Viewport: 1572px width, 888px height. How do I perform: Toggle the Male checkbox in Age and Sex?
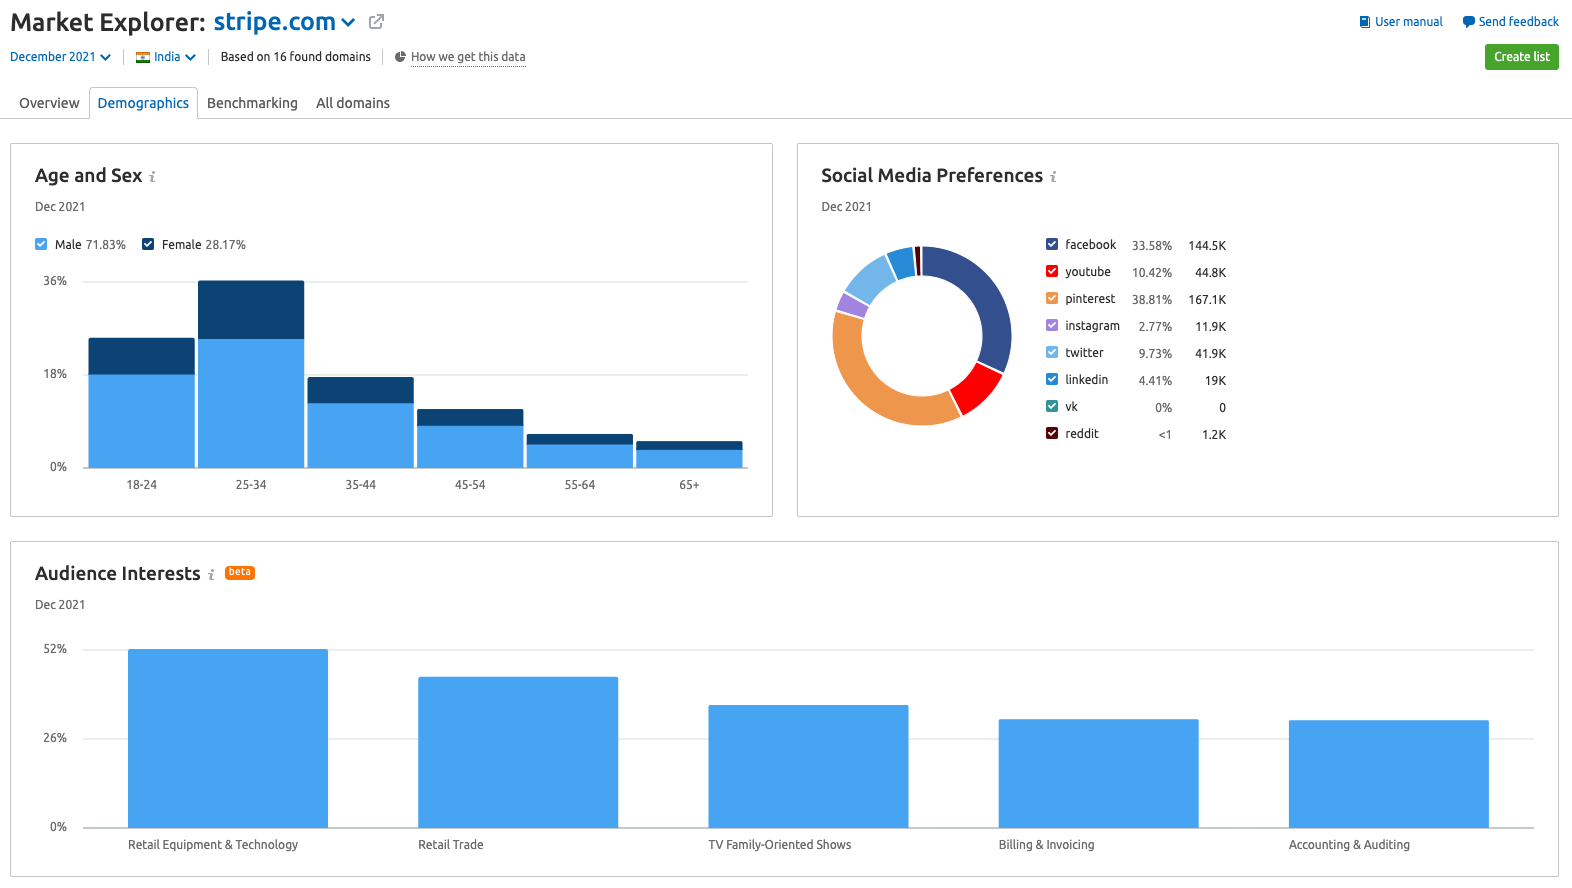click(x=41, y=244)
